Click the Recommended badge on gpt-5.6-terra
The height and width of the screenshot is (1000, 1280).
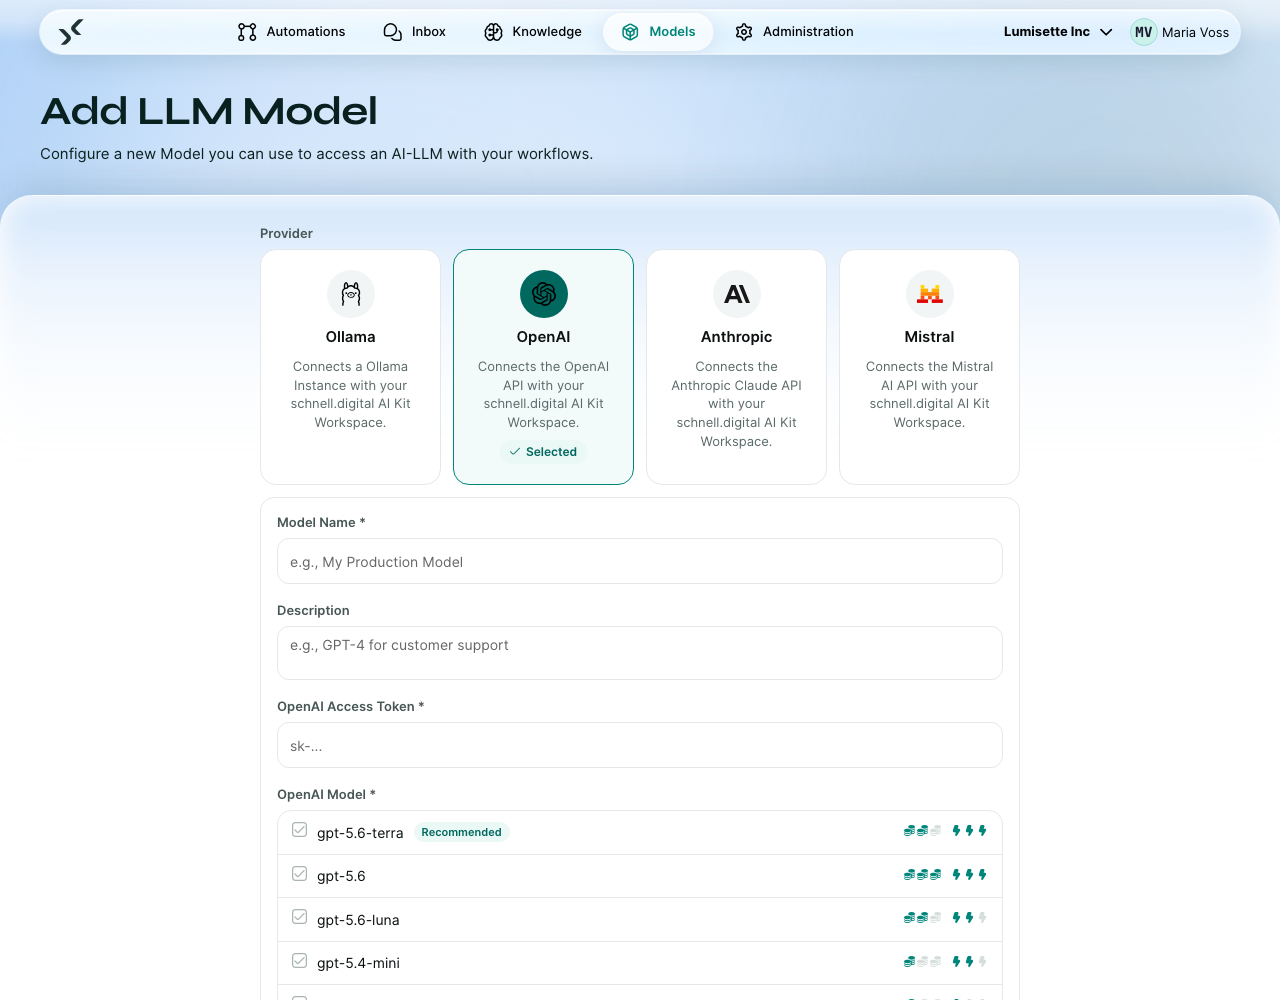click(x=462, y=832)
